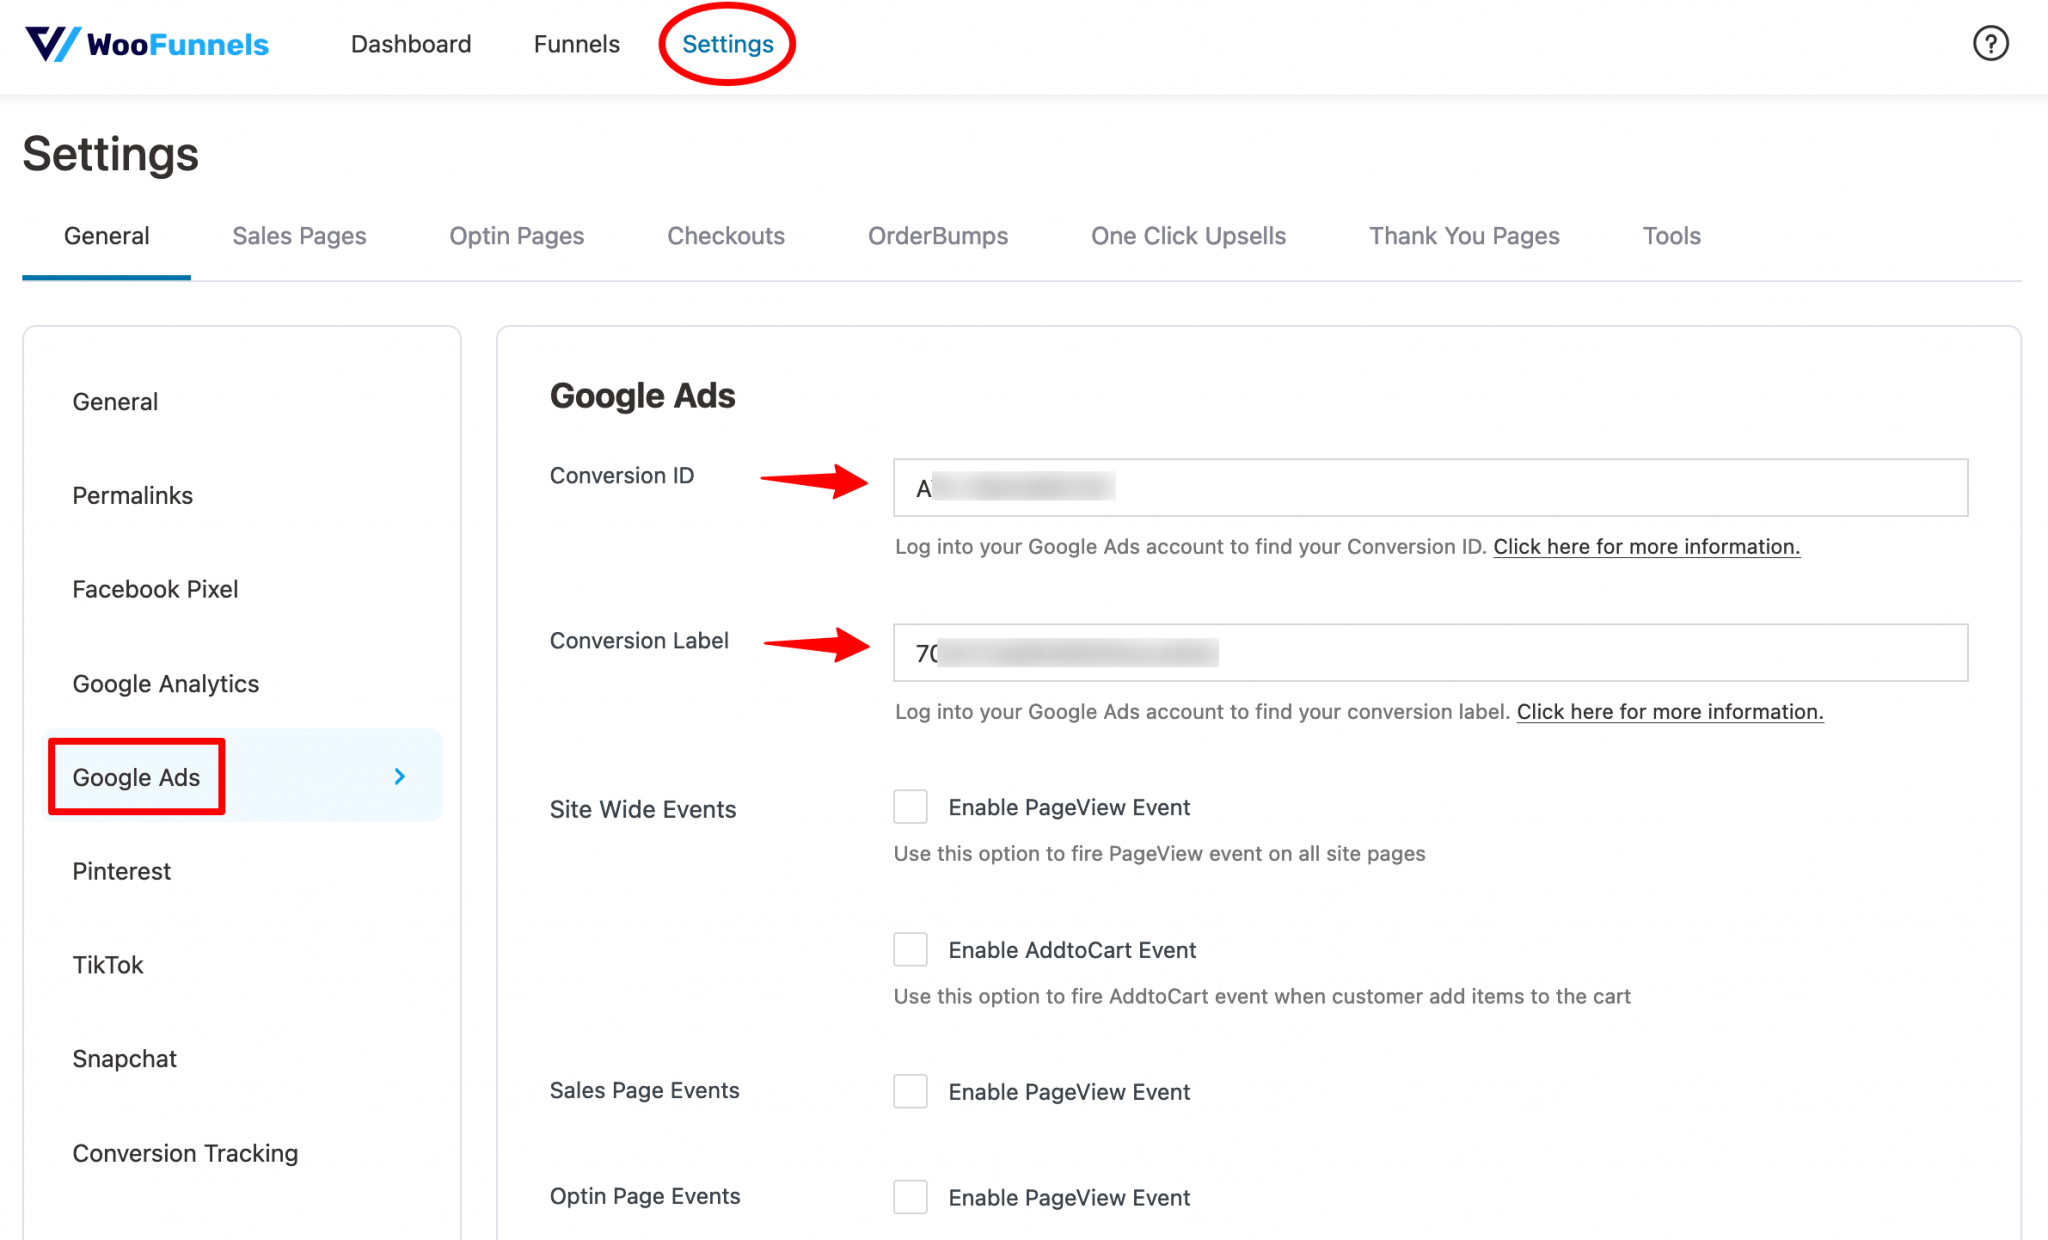Image resolution: width=2048 pixels, height=1240 pixels.
Task: Open the help question mark icon
Action: coord(1991,43)
